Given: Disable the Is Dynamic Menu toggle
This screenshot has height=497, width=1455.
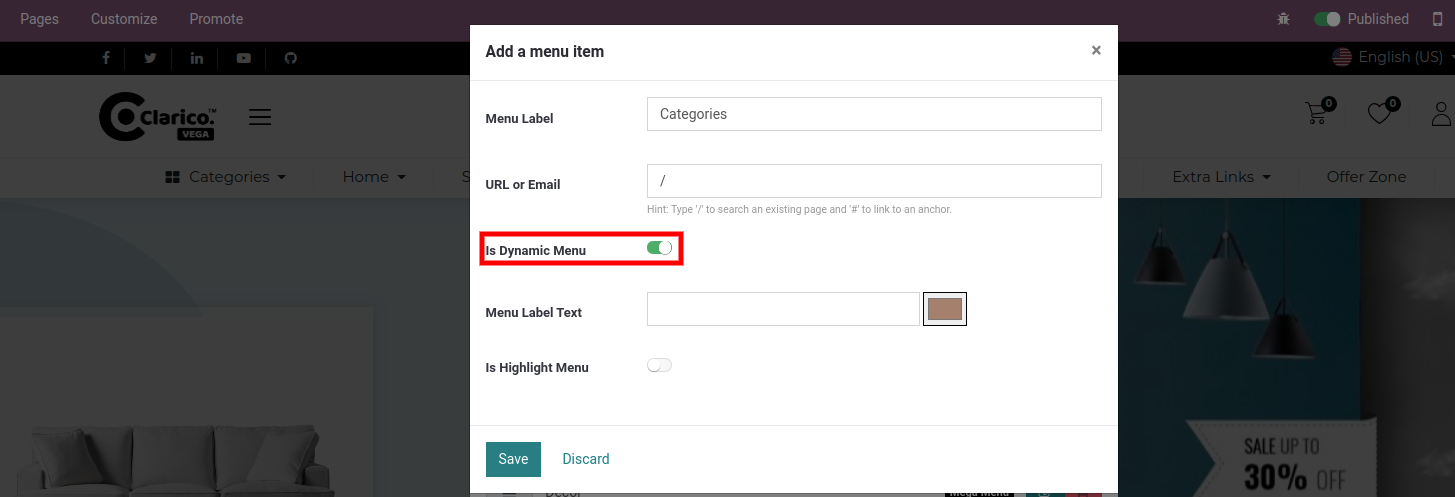Looking at the screenshot, I should (660, 248).
